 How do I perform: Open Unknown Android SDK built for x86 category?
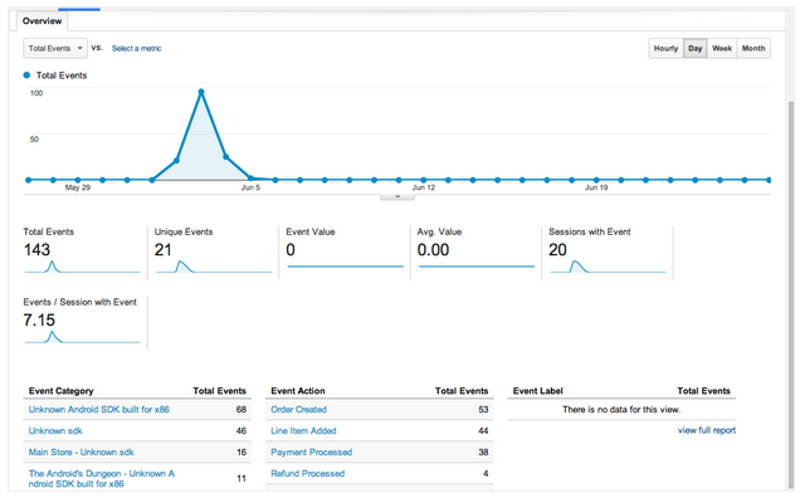point(99,409)
